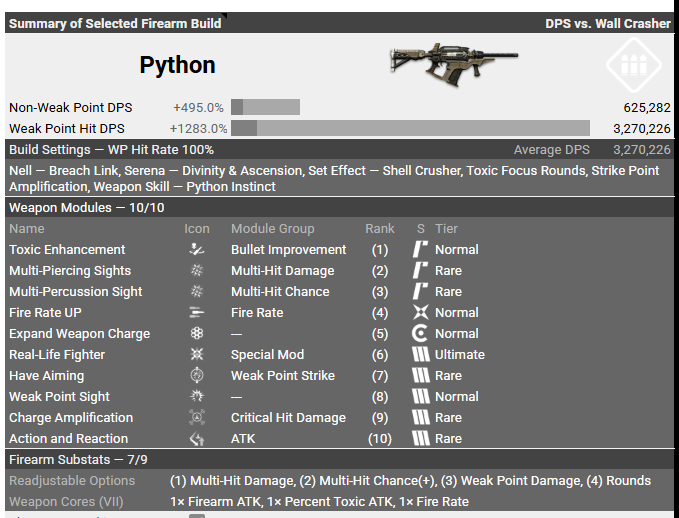Click the Rank column header
Viewport: 679px width, 518px height.
pyautogui.click(x=380, y=229)
